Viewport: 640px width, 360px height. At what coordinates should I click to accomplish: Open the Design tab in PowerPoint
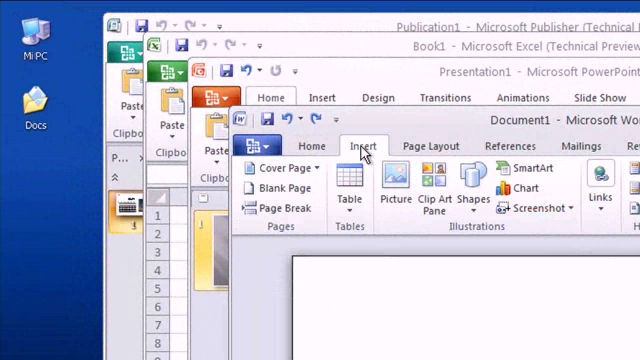click(x=378, y=98)
